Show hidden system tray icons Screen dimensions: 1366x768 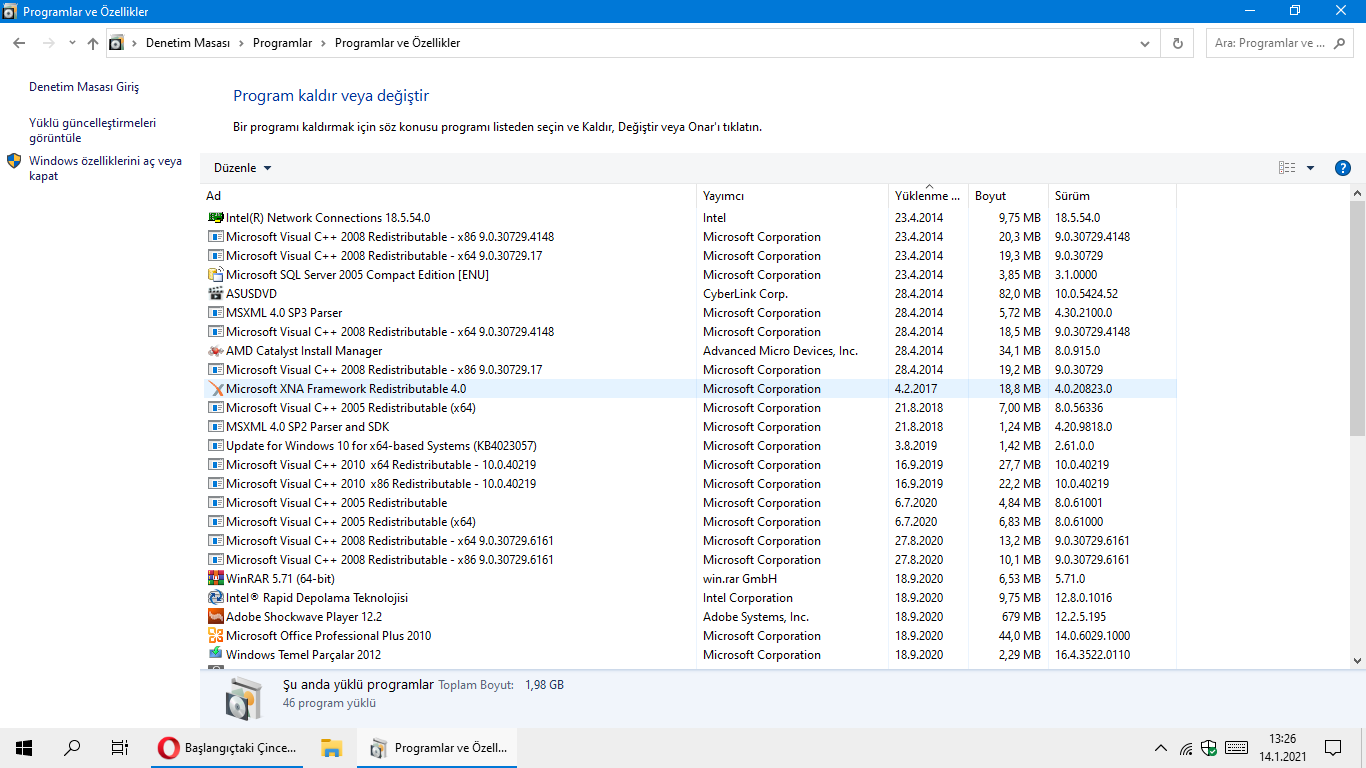click(x=1160, y=747)
